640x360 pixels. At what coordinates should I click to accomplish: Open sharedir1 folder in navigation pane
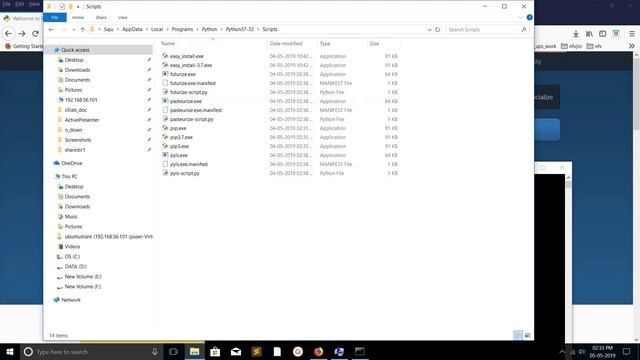(x=75, y=150)
